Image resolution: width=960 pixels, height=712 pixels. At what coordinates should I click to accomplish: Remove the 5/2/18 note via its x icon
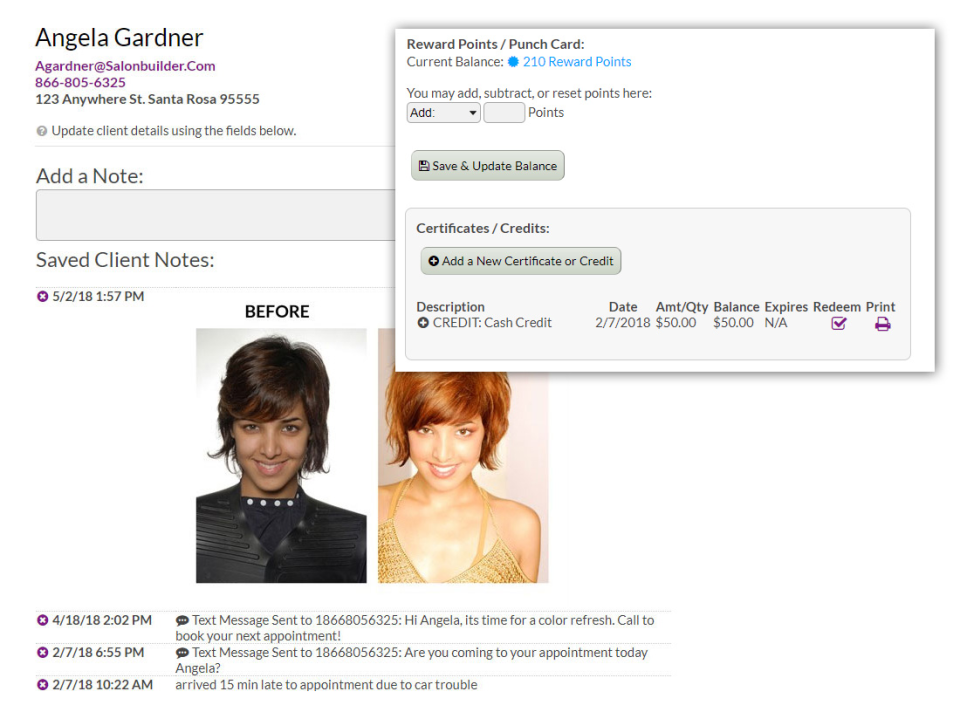41,296
